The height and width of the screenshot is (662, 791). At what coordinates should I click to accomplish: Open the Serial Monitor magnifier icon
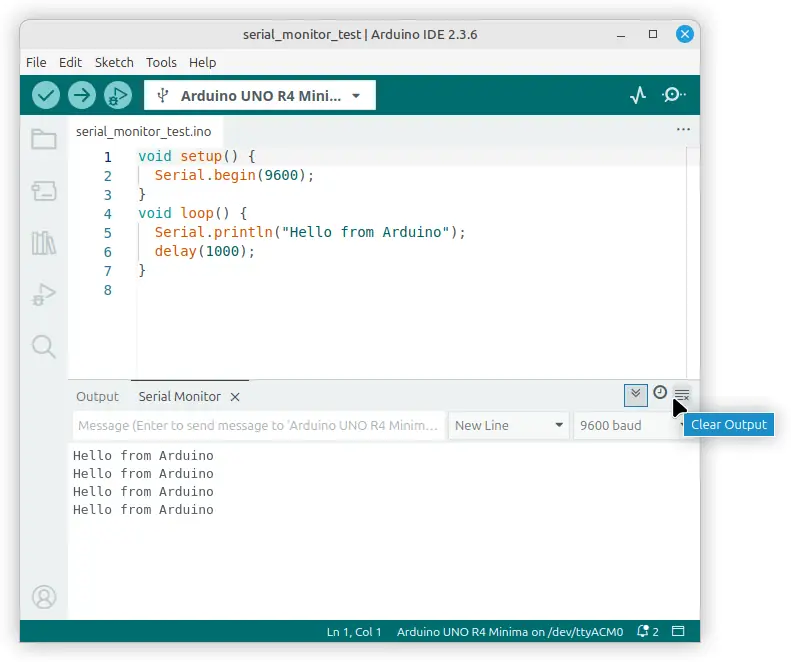pos(674,95)
